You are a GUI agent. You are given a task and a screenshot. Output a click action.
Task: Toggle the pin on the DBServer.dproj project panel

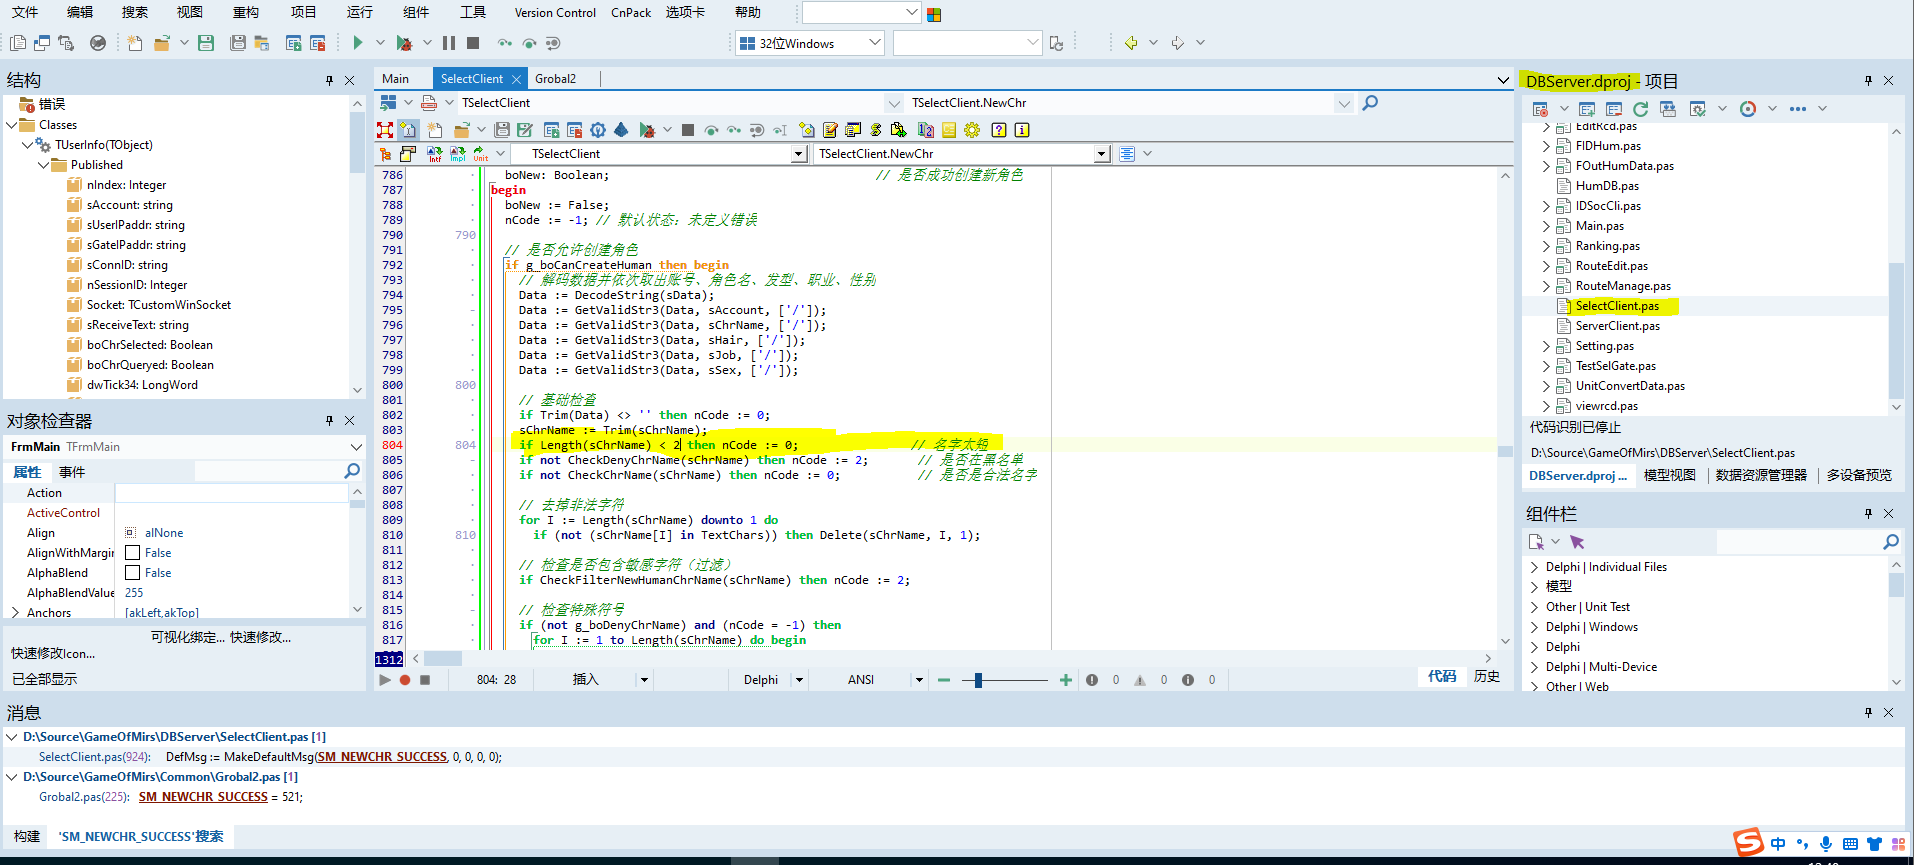(1868, 81)
